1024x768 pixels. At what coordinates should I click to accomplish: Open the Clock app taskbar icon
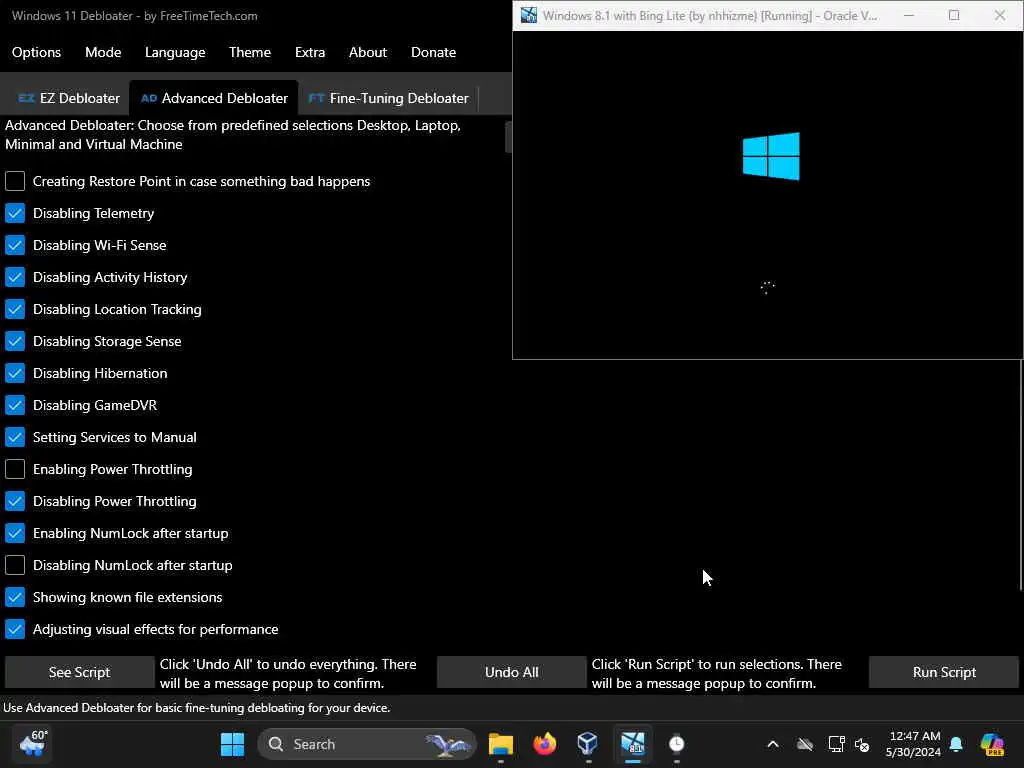(x=677, y=744)
